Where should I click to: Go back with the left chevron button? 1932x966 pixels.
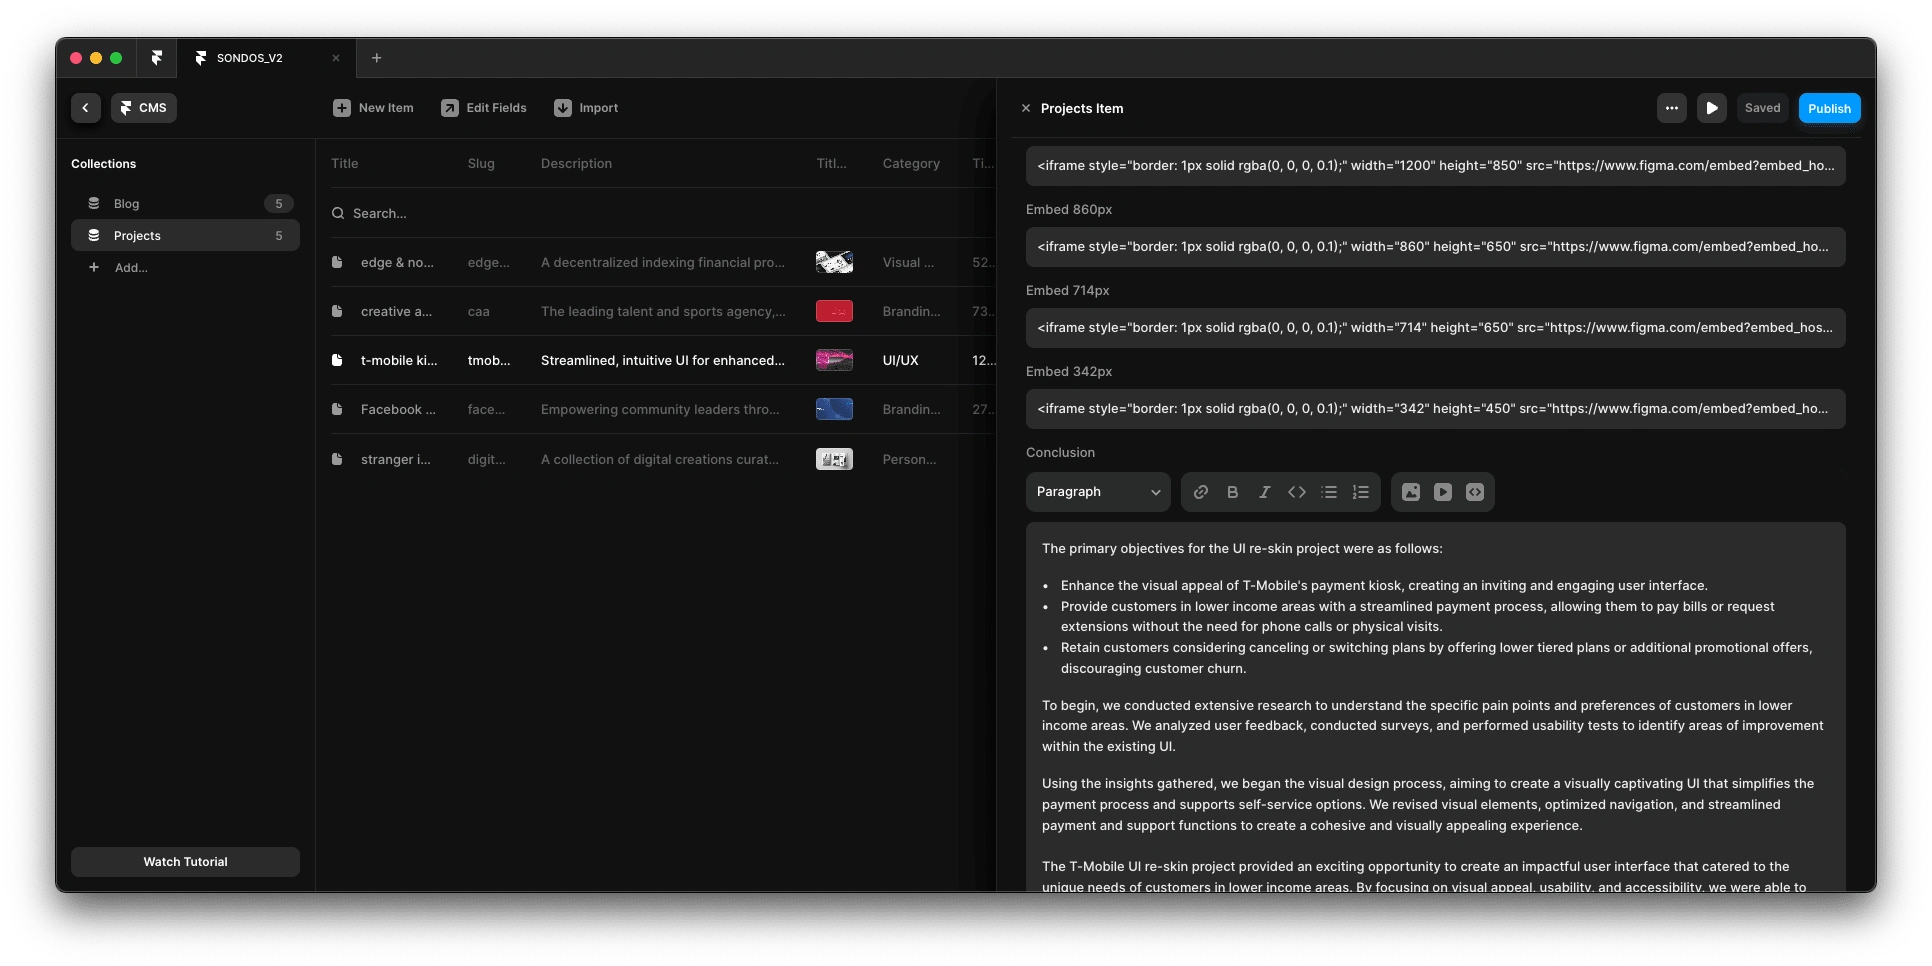tap(85, 108)
